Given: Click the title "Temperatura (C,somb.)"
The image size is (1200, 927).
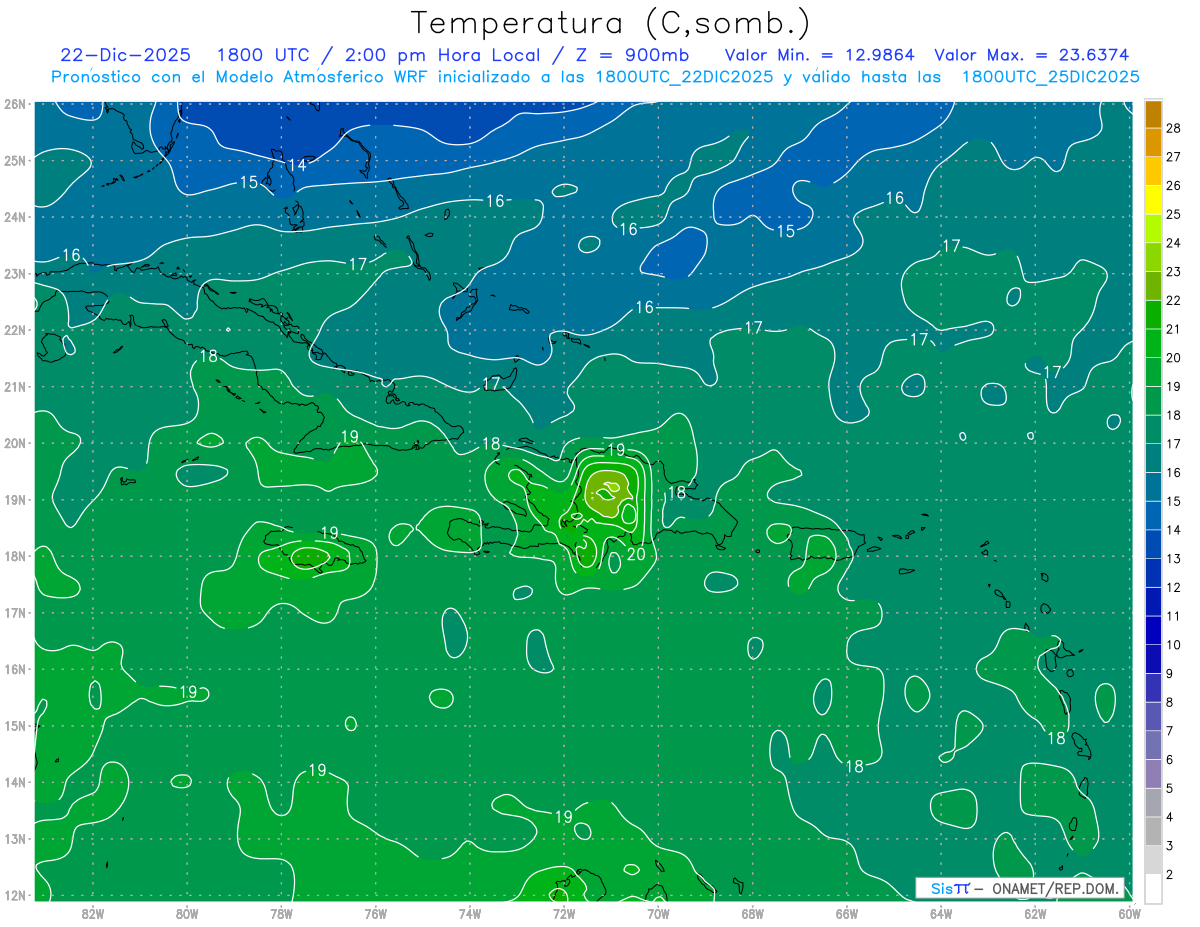Looking at the screenshot, I should click(x=611, y=23).
